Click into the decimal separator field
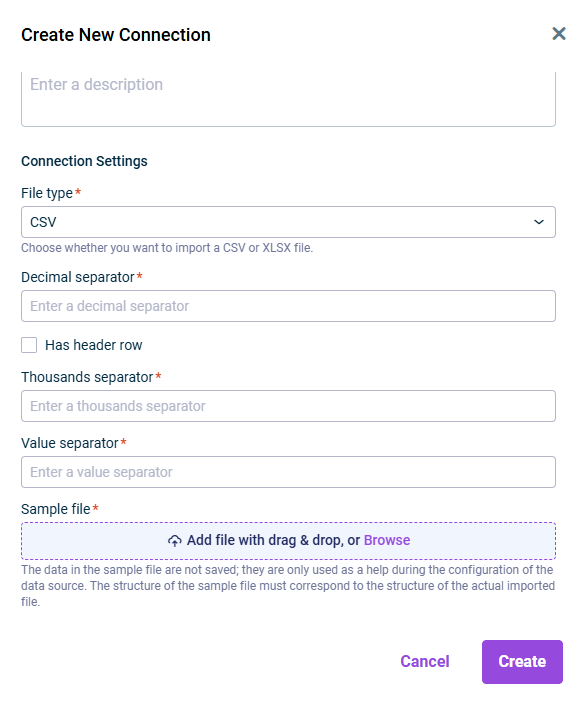581x711 pixels. [x=288, y=306]
